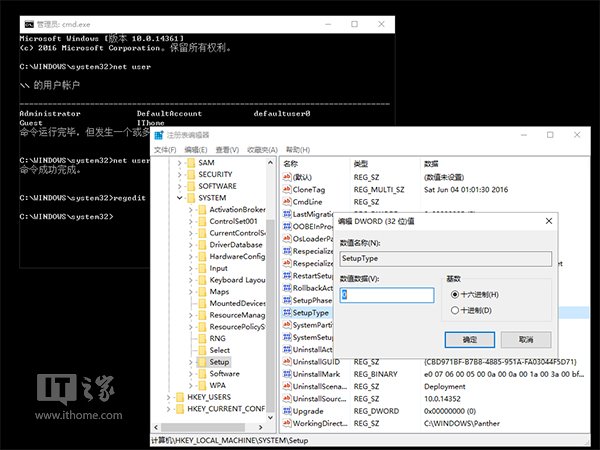Expand the SOFTWARE key under HKEY_LOCAL_MACHINE
The image size is (600, 450).
click(178, 186)
